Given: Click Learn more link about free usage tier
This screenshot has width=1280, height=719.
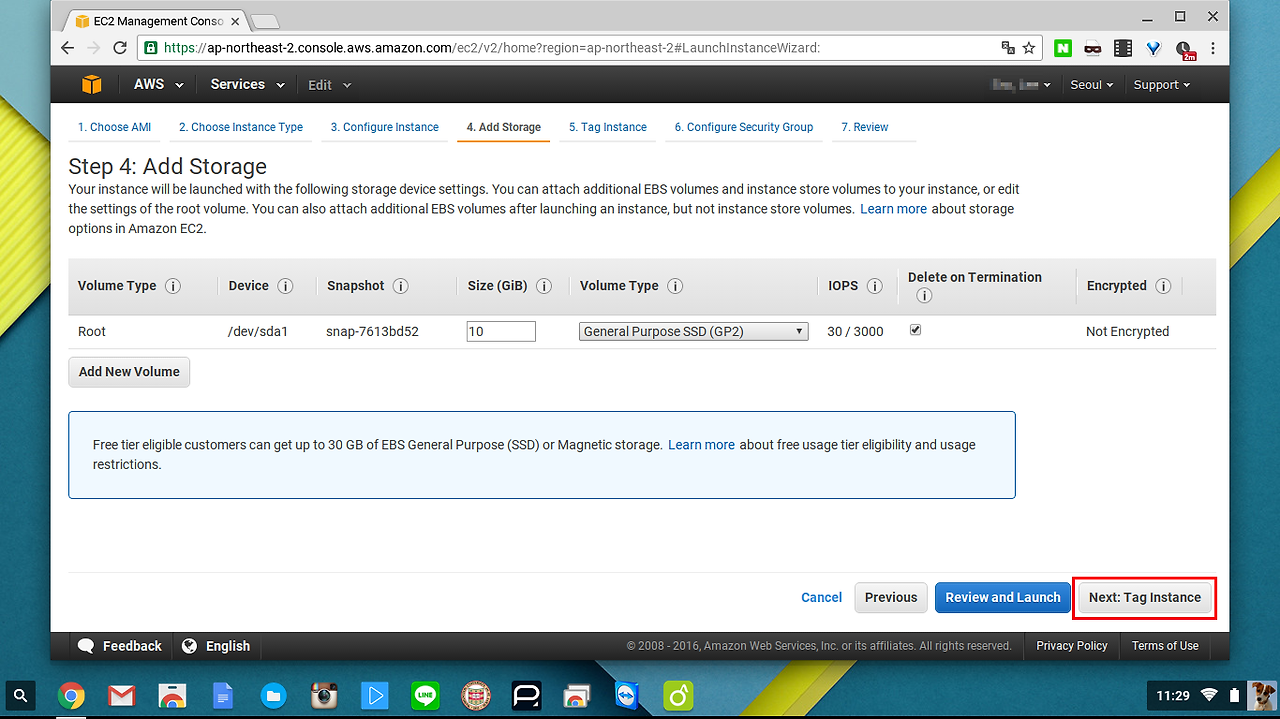Looking at the screenshot, I should pos(701,445).
